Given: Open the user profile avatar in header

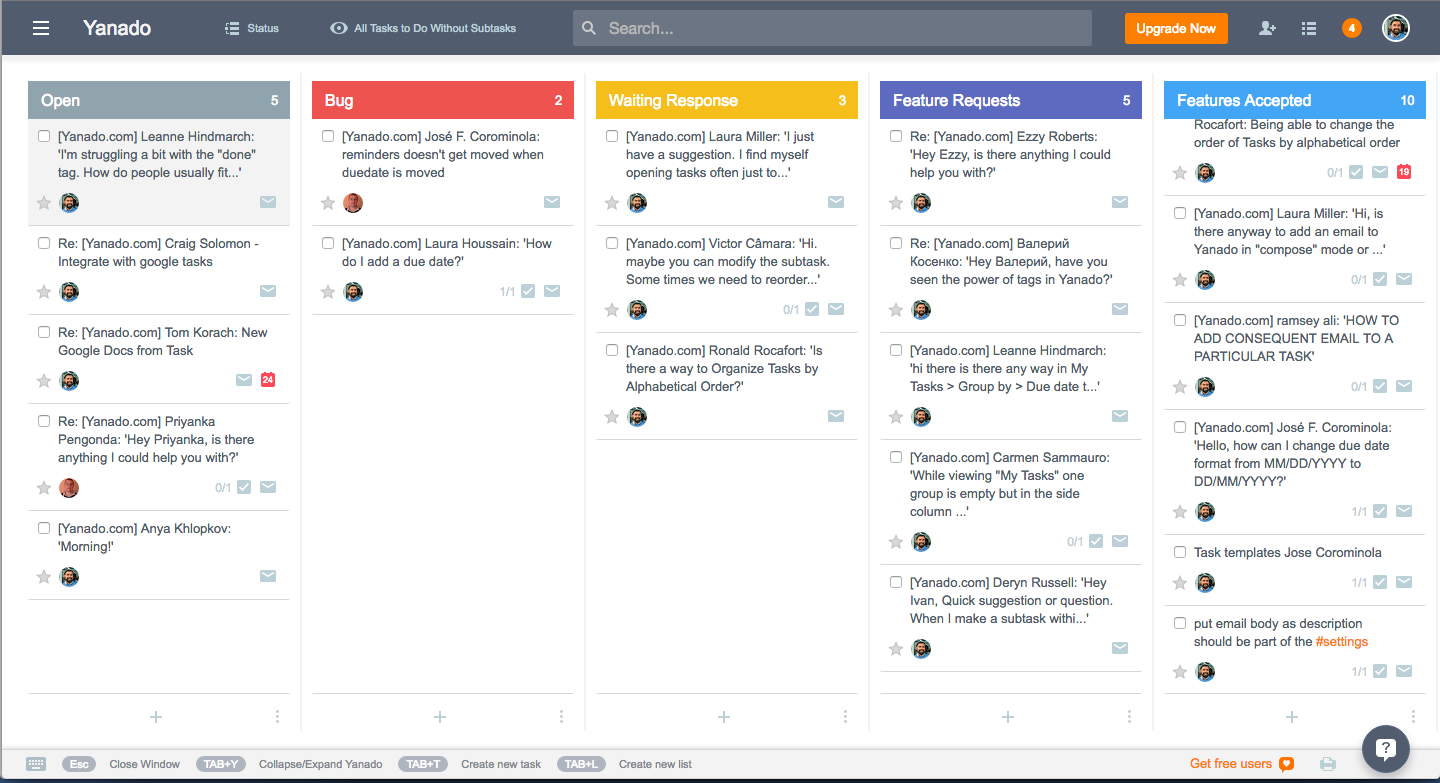Looking at the screenshot, I should [1396, 28].
